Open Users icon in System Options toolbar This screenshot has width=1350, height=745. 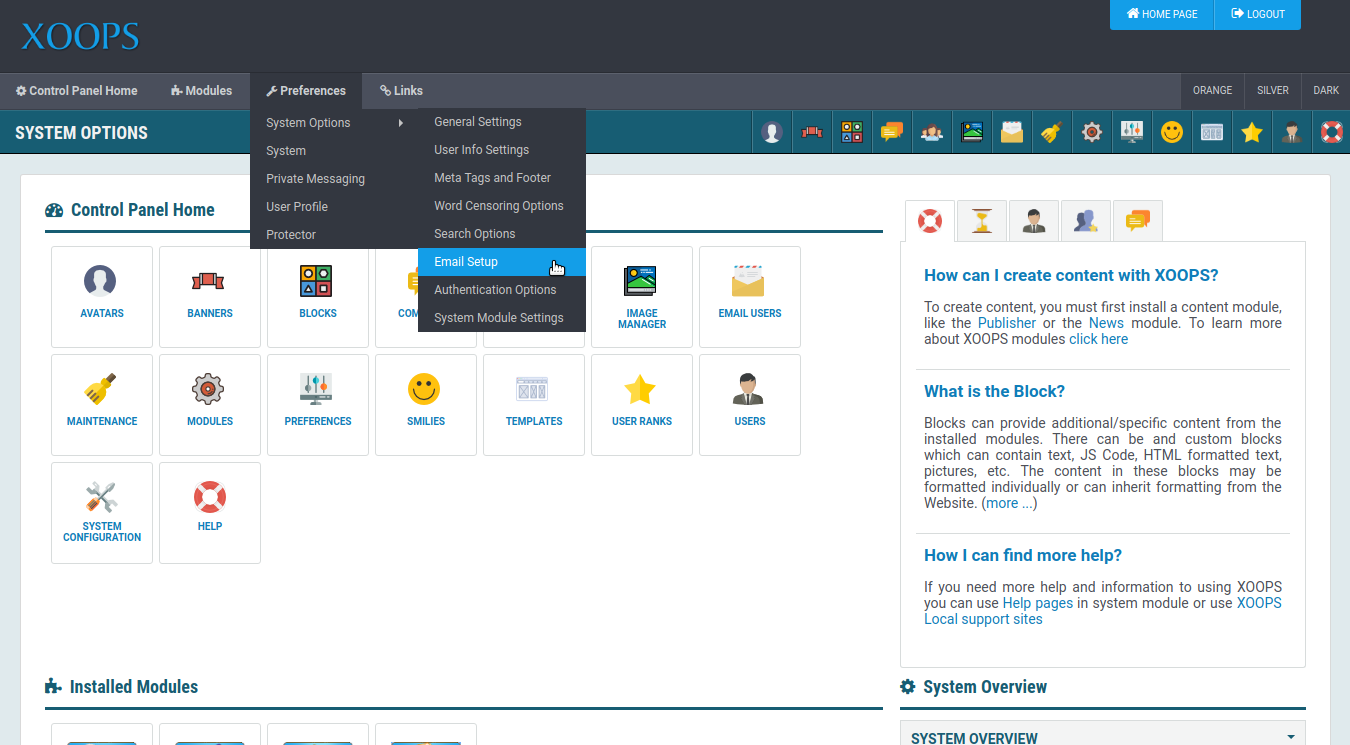coord(1292,132)
